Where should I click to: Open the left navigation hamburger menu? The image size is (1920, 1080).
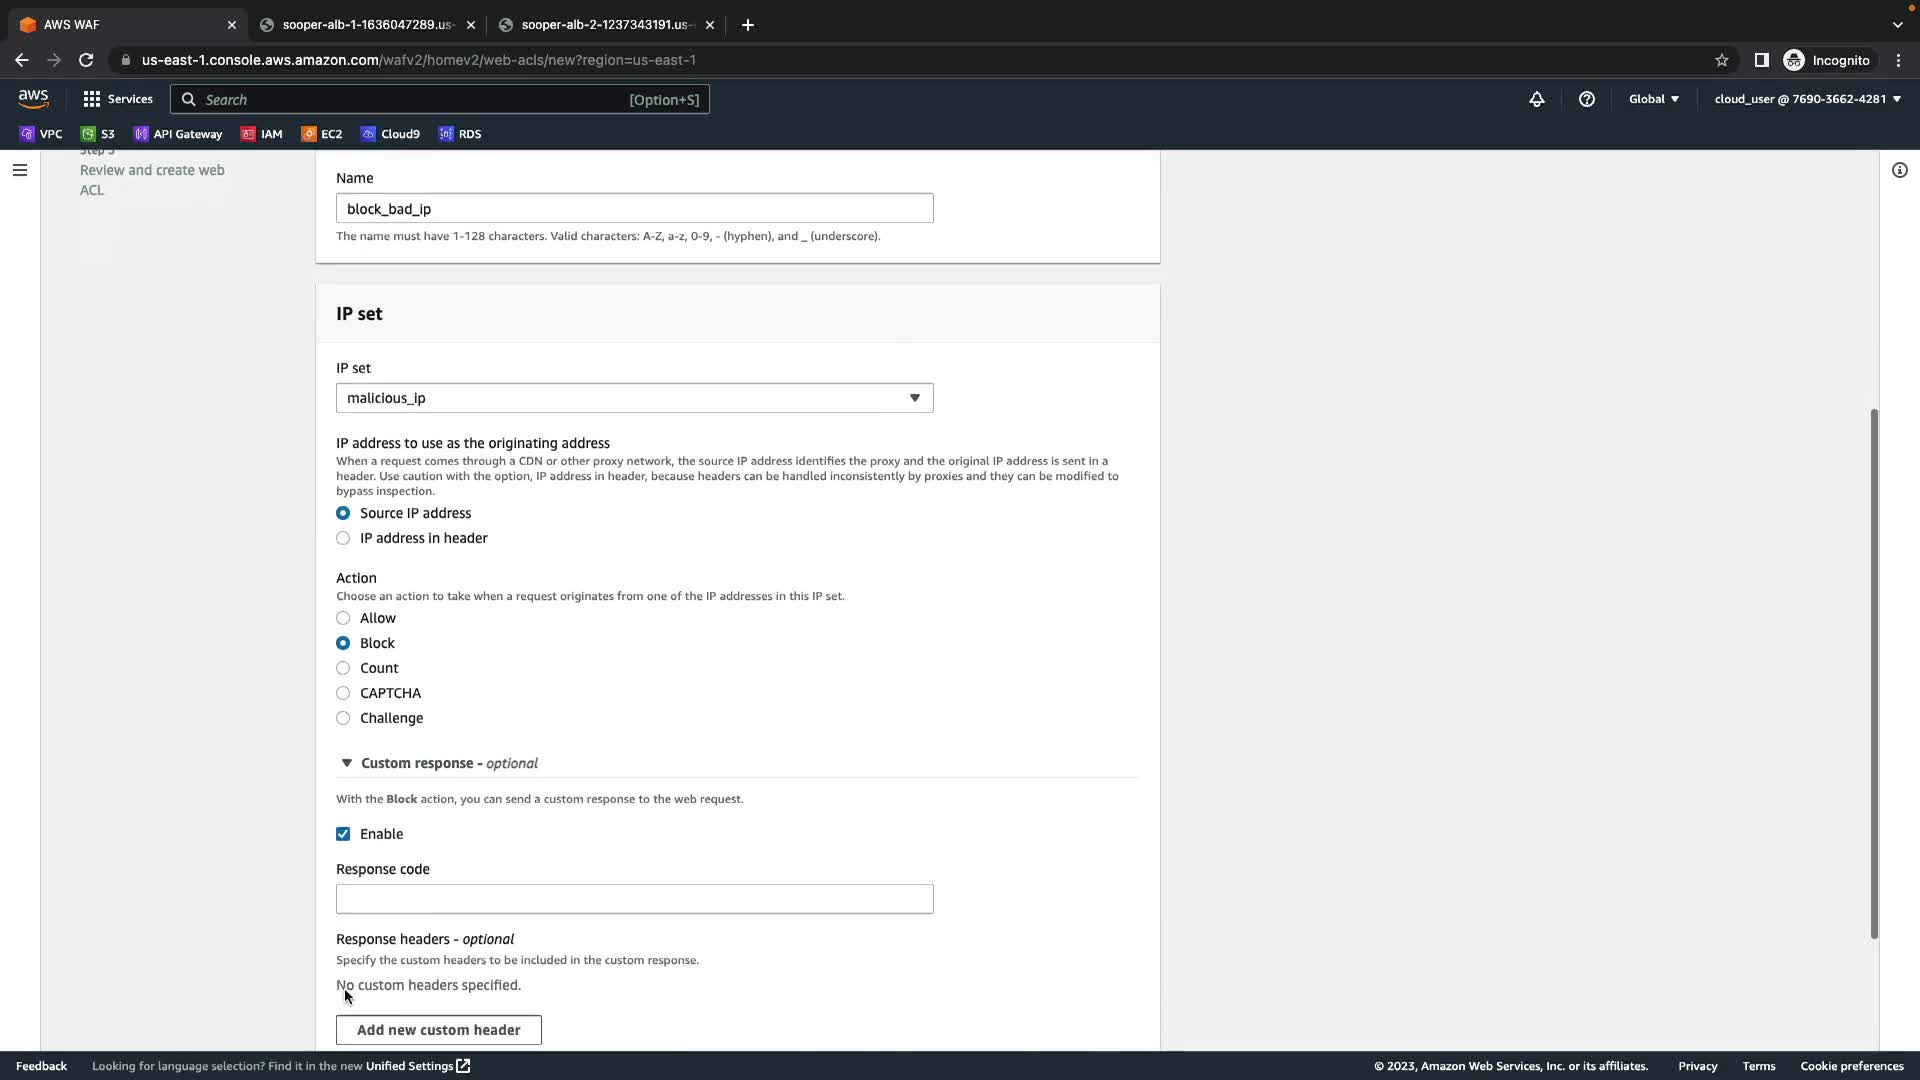coord(19,170)
